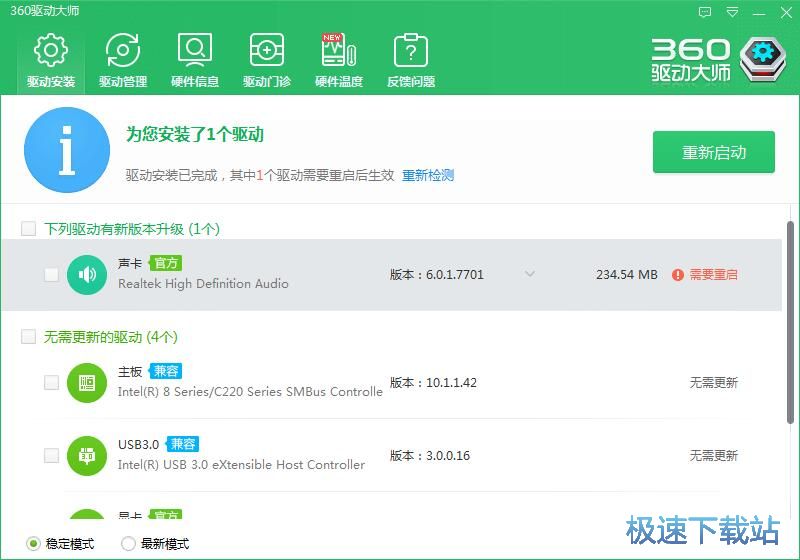The height and width of the screenshot is (560, 800).
Task: Click the 声卡 speaker icon
Action: point(87,275)
